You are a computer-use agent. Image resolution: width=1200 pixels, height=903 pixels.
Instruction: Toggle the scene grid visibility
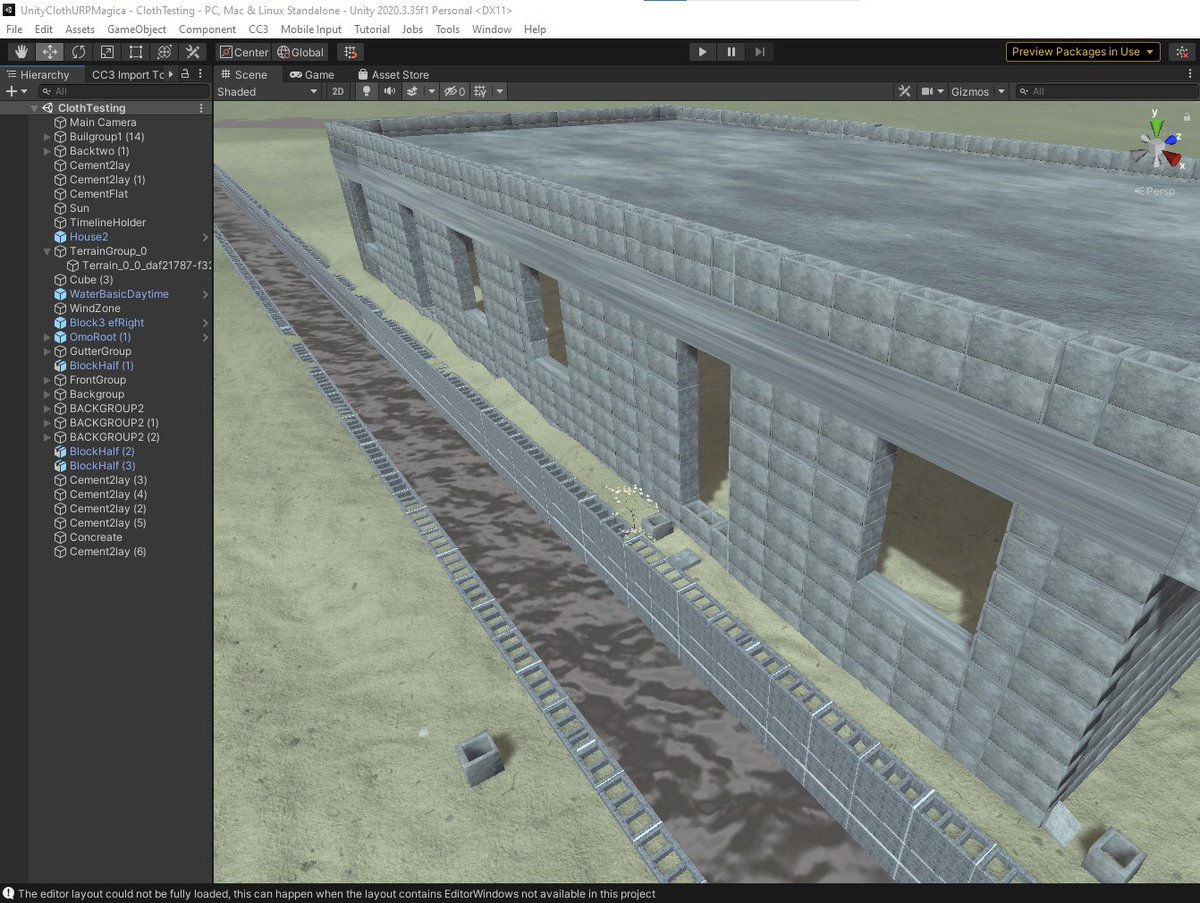pyautogui.click(x=480, y=91)
